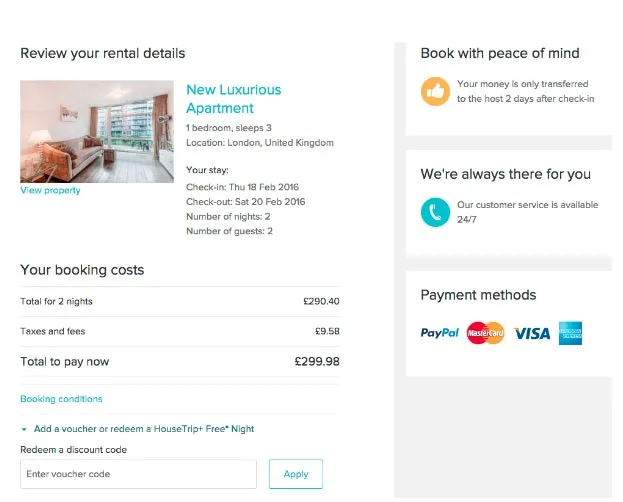Click the MasterCard payment logo
Viewport: 623px width, 502px height.
[x=486, y=333]
